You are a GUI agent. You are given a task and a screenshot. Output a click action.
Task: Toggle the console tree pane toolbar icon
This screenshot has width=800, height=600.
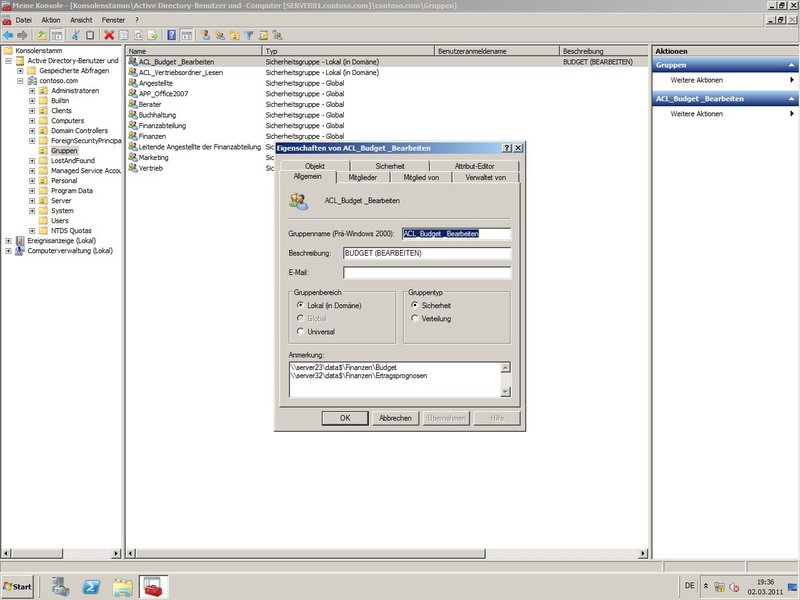click(57, 35)
